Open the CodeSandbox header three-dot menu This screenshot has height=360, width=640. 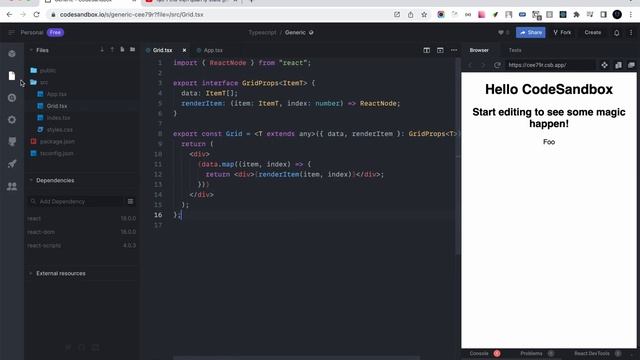pos(631,33)
